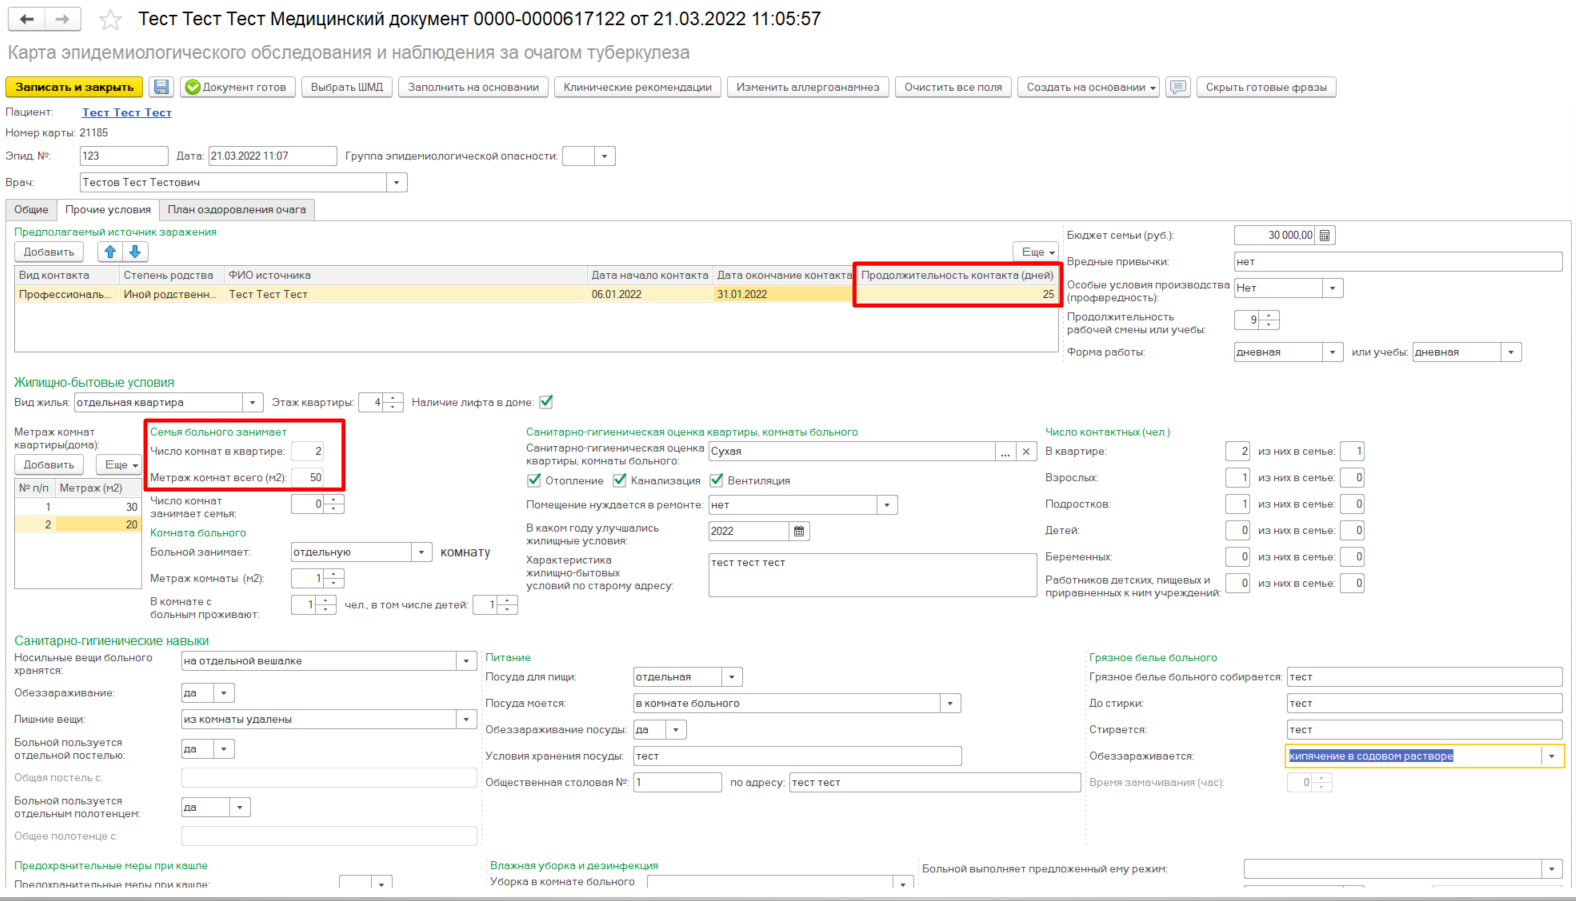
Task: Add document to favorites with star icon
Action: [111, 20]
